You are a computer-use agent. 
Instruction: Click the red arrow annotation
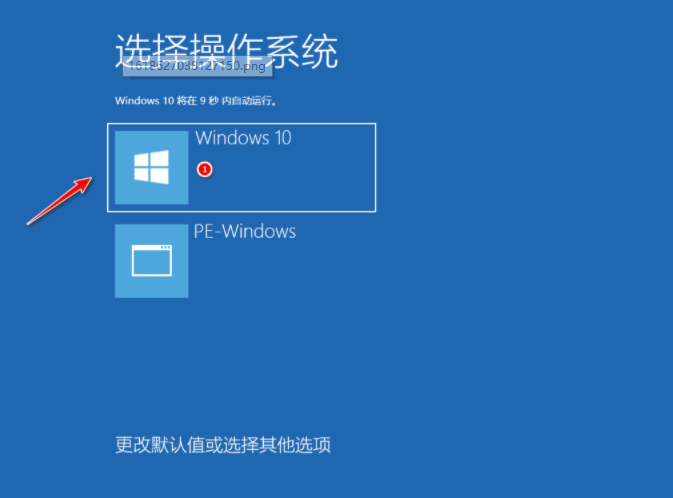click(x=59, y=200)
